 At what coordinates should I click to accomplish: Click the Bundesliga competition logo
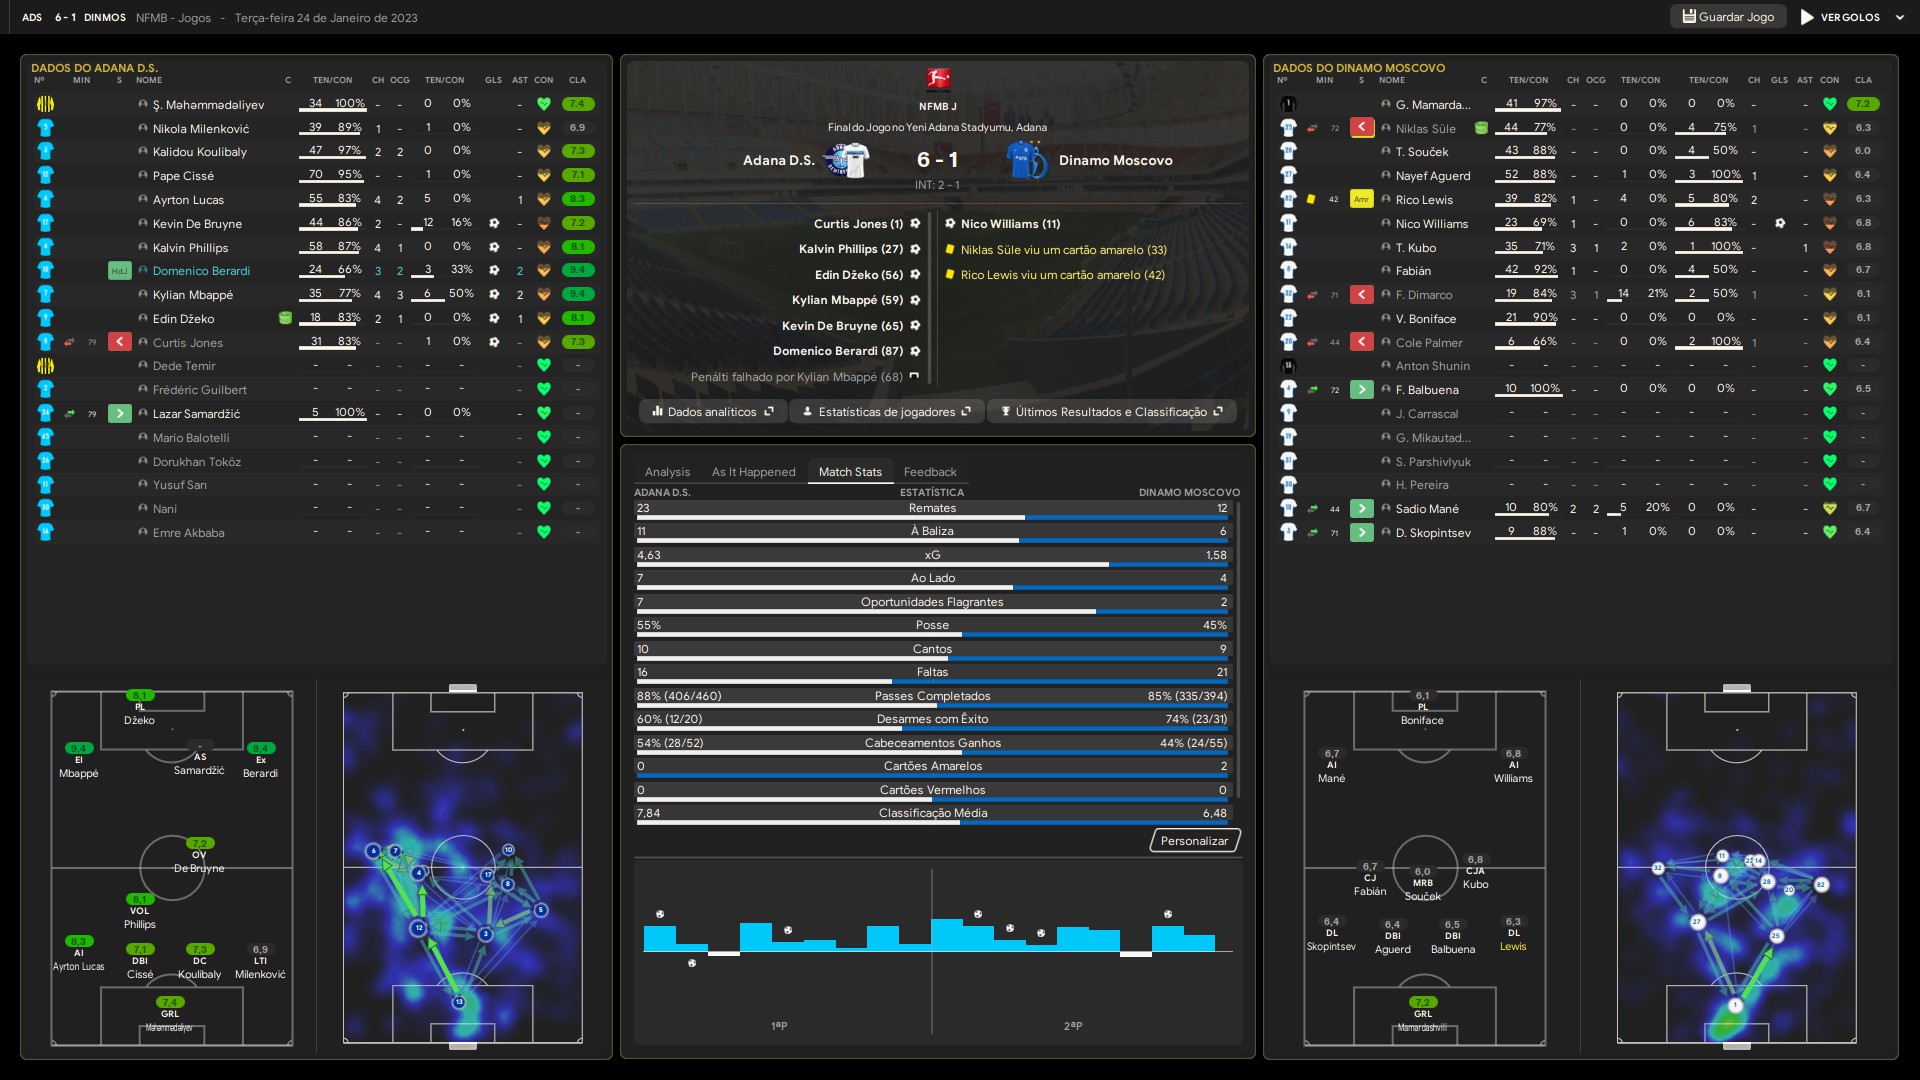click(x=938, y=79)
